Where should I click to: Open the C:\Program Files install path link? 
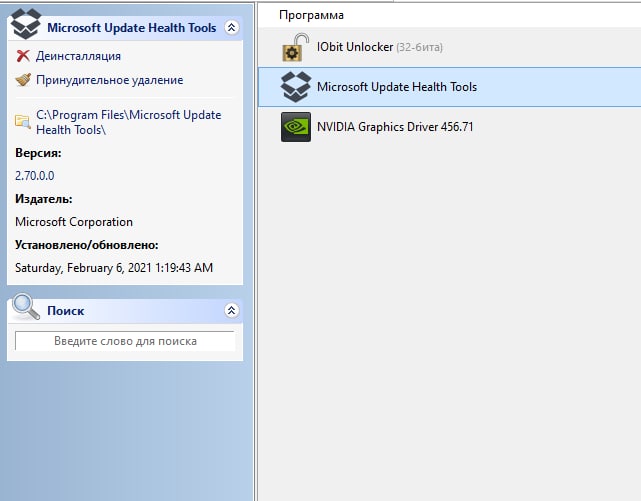coord(128,122)
